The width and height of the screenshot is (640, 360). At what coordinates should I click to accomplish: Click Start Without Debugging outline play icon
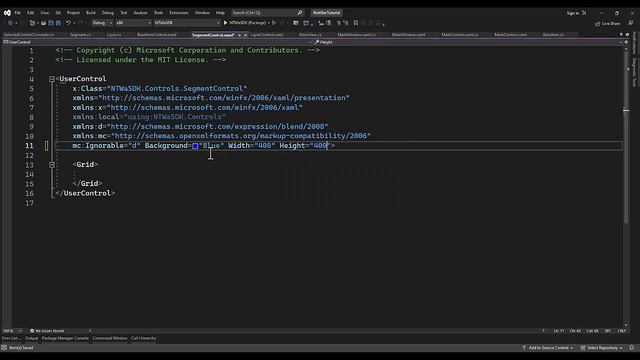[x=274, y=23]
